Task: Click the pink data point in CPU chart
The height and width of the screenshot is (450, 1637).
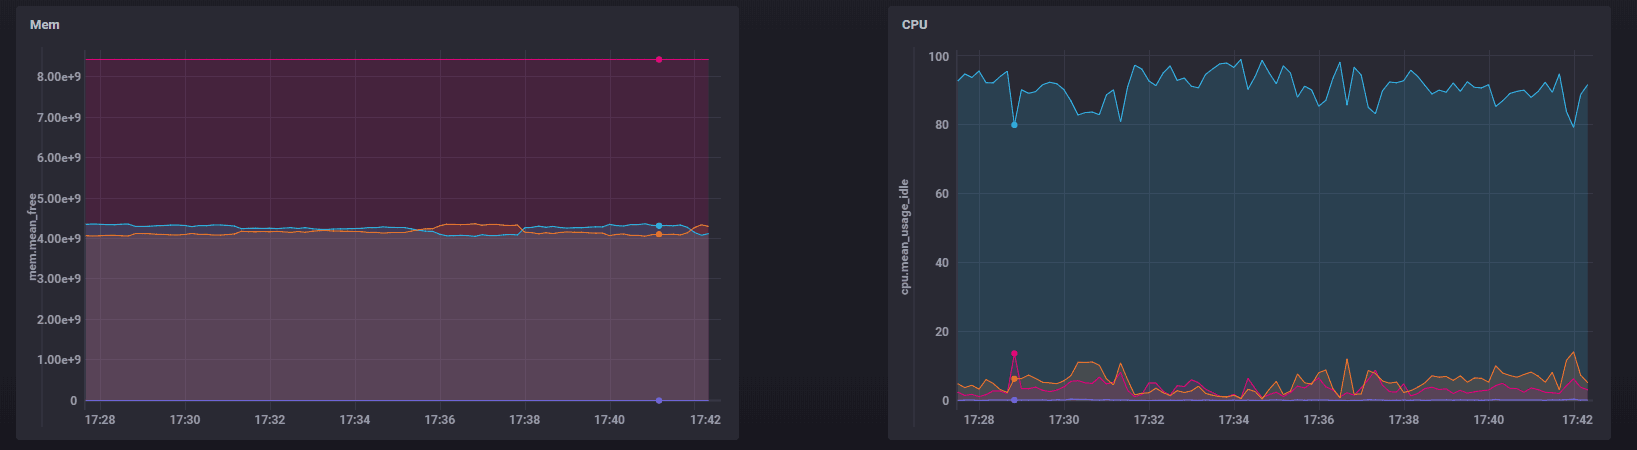Action: (1014, 354)
